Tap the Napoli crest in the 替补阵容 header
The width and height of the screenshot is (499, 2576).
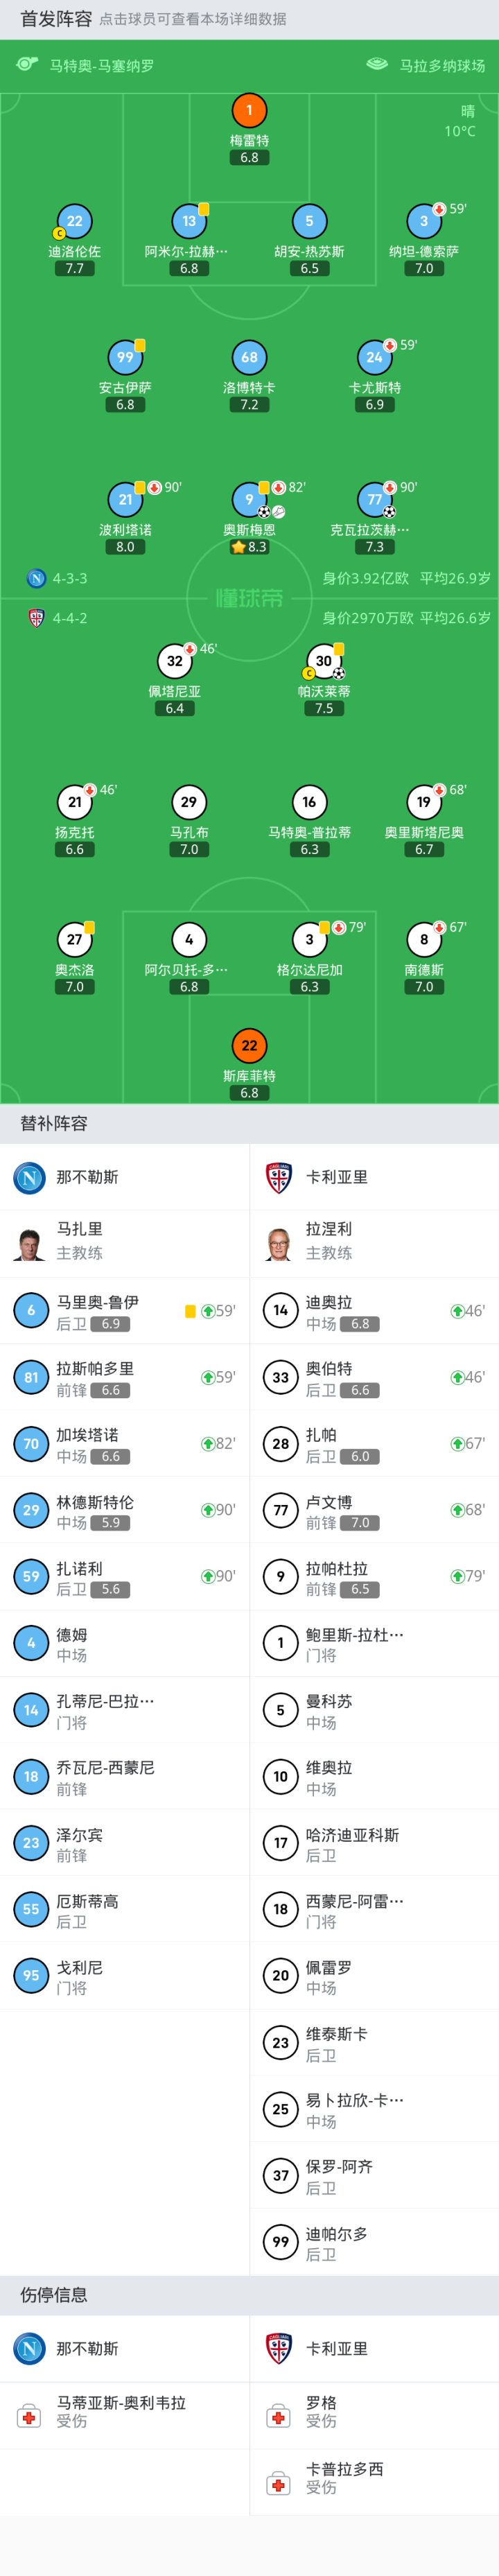tap(29, 1177)
